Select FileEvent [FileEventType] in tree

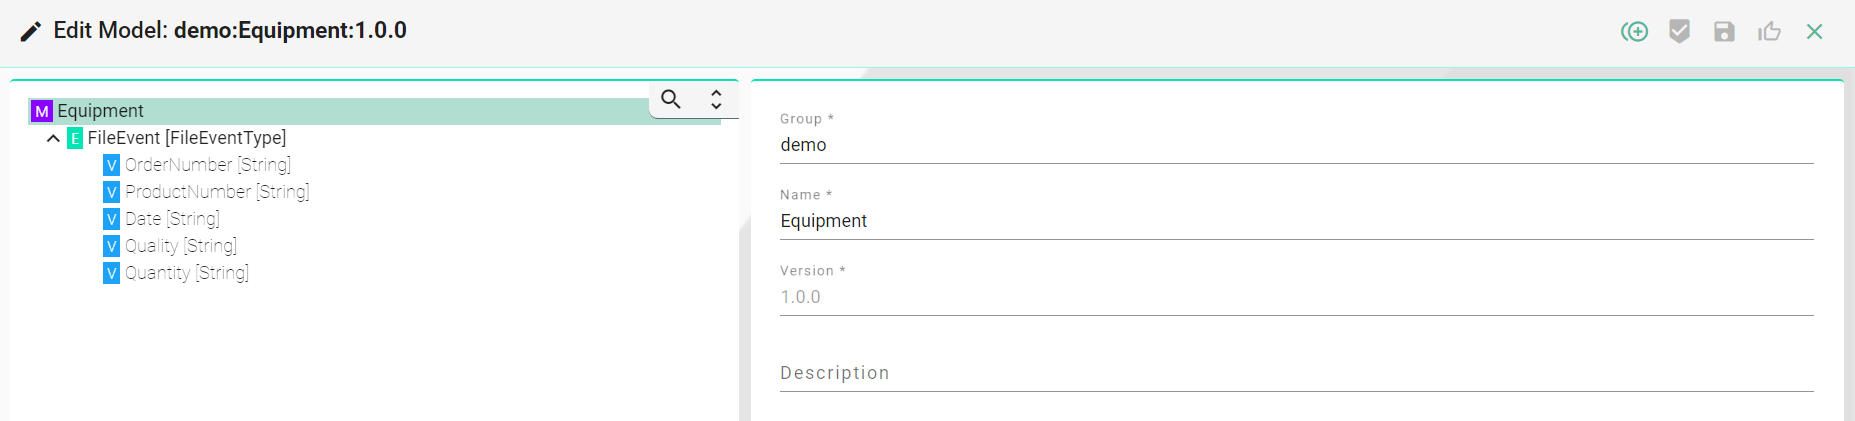[187, 138]
